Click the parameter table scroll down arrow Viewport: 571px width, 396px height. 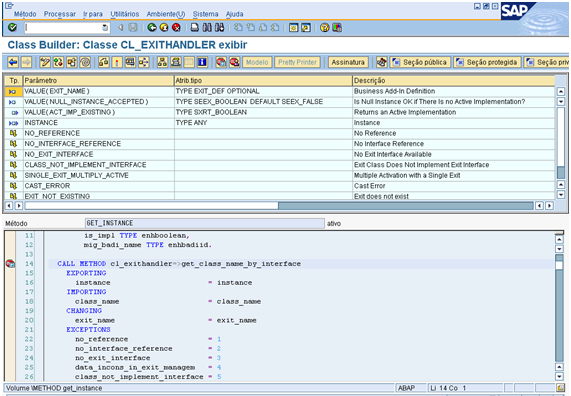[x=561, y=195]
